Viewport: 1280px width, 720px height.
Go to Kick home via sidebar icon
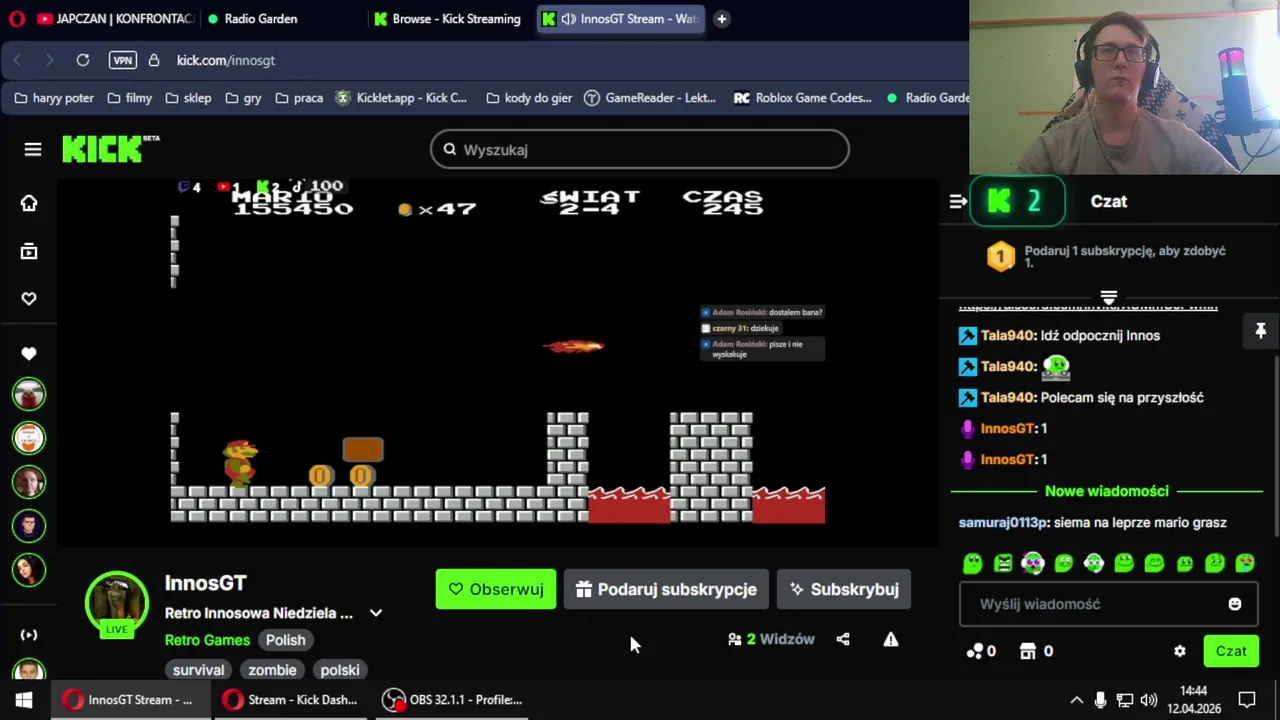coord(29,203)
